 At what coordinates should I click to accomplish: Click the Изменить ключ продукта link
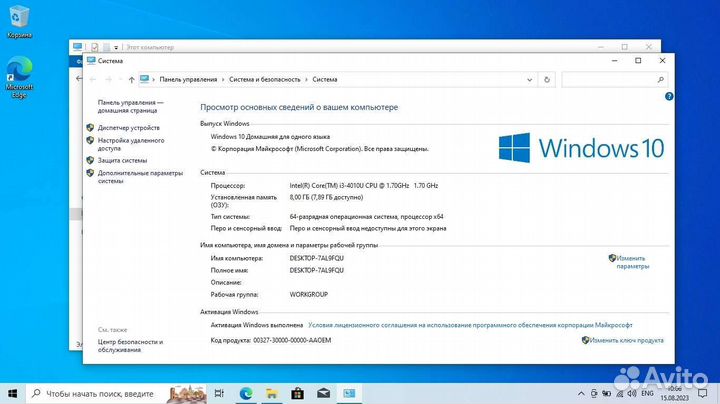coord(626,340)
